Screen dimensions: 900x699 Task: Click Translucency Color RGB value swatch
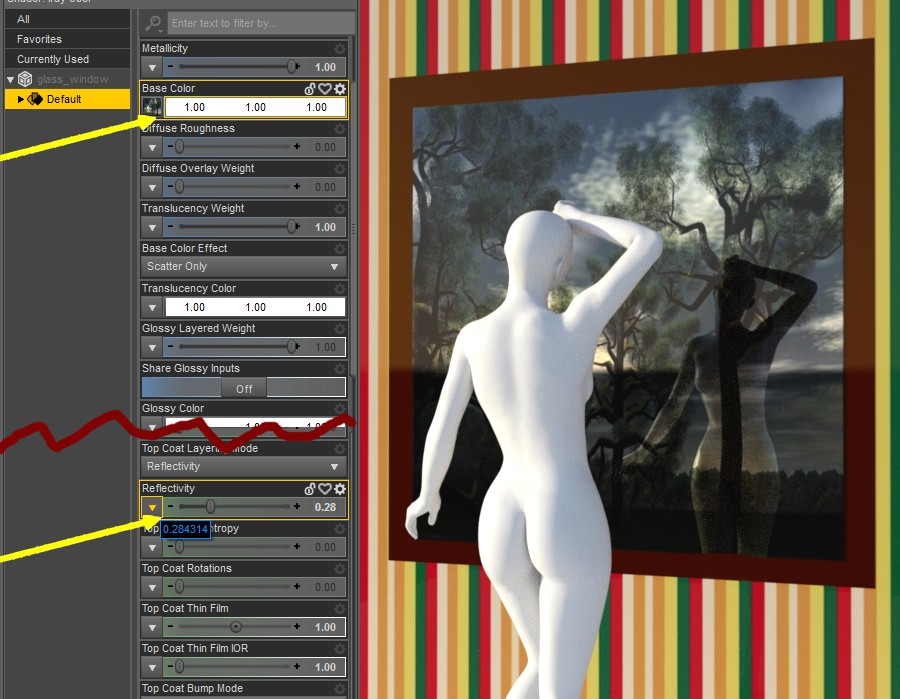pyautogui.click(x=255, y=307)
